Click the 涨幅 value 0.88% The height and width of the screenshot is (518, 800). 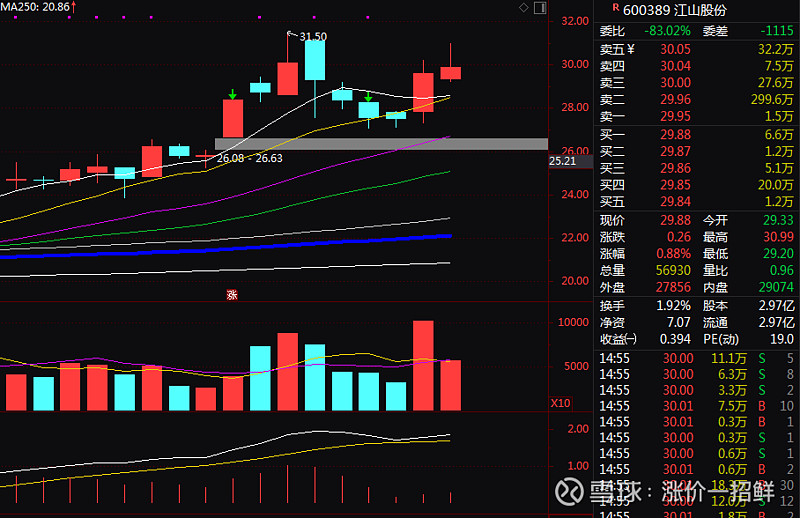[x=673, y=254]
